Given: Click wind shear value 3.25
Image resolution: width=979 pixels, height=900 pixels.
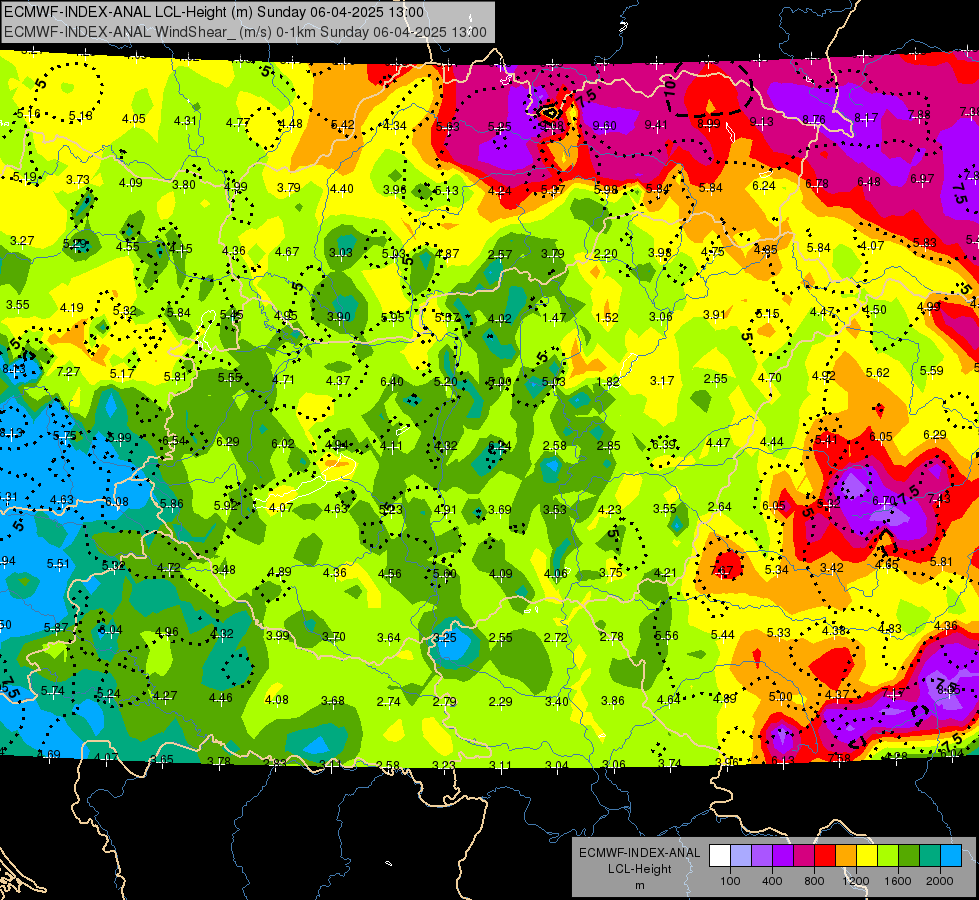Looking at the screenshot, I should 445,638.
